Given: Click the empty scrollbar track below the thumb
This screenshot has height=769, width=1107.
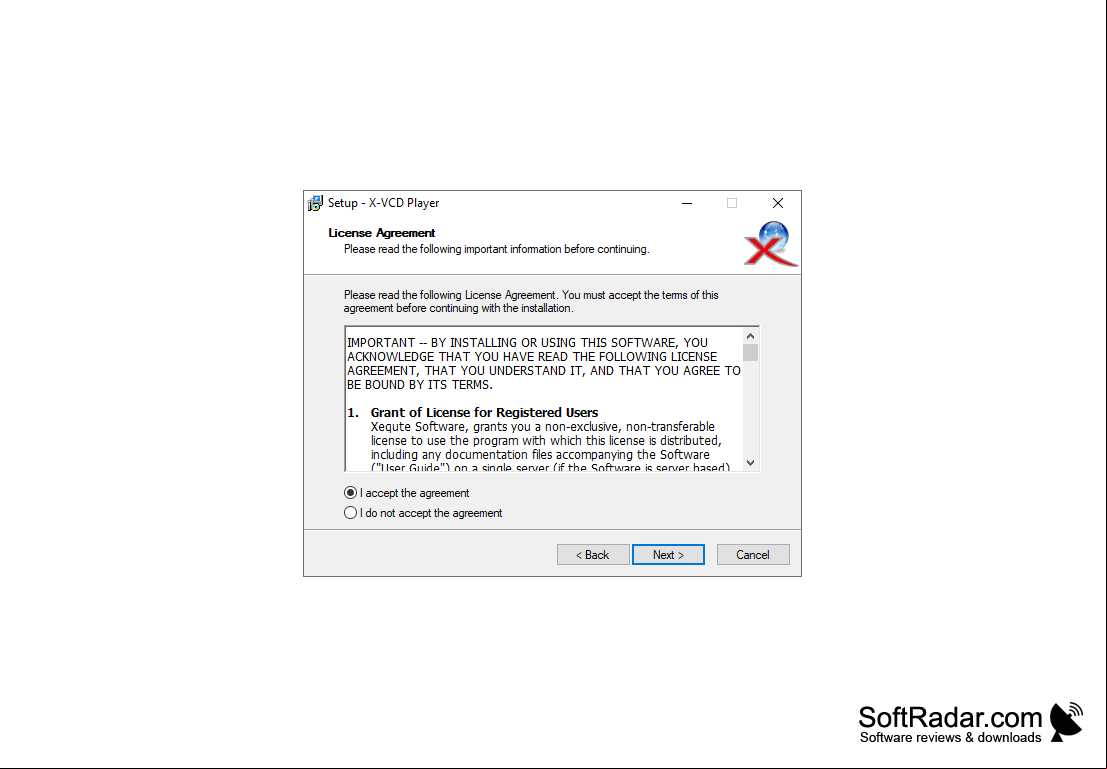Looking at the screenshot, I should click(x=750, y=408).
